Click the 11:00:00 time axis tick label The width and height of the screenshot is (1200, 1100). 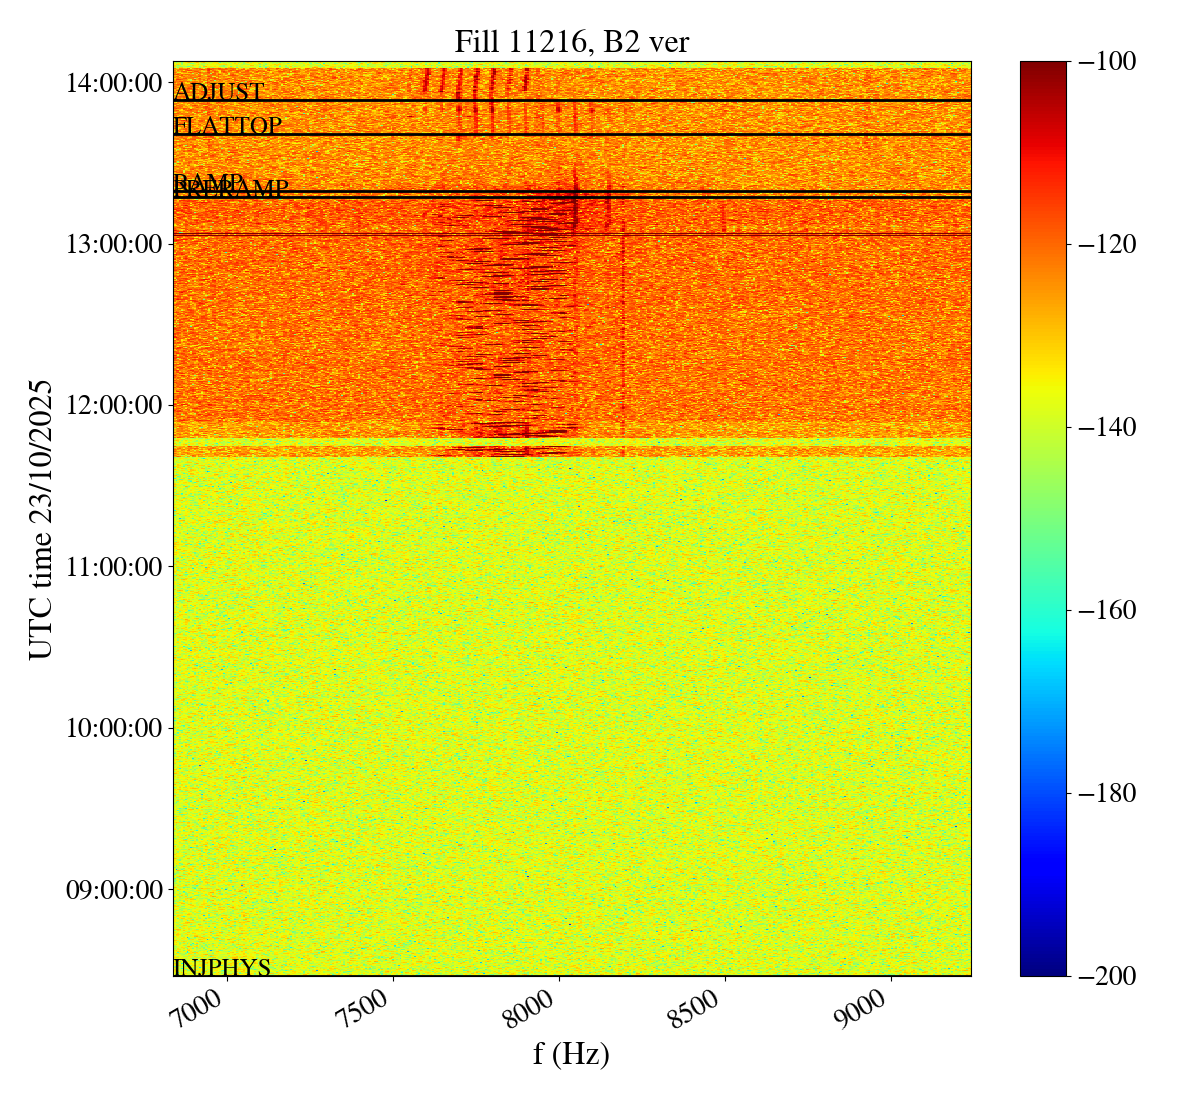point(114,567)
